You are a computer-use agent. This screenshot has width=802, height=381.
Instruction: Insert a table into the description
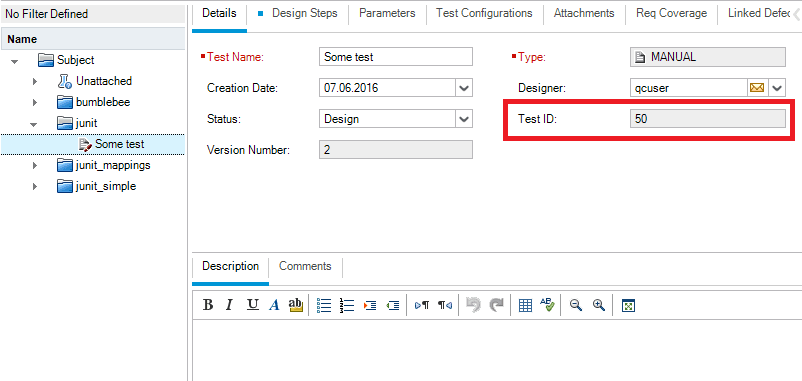coord(525,305)
